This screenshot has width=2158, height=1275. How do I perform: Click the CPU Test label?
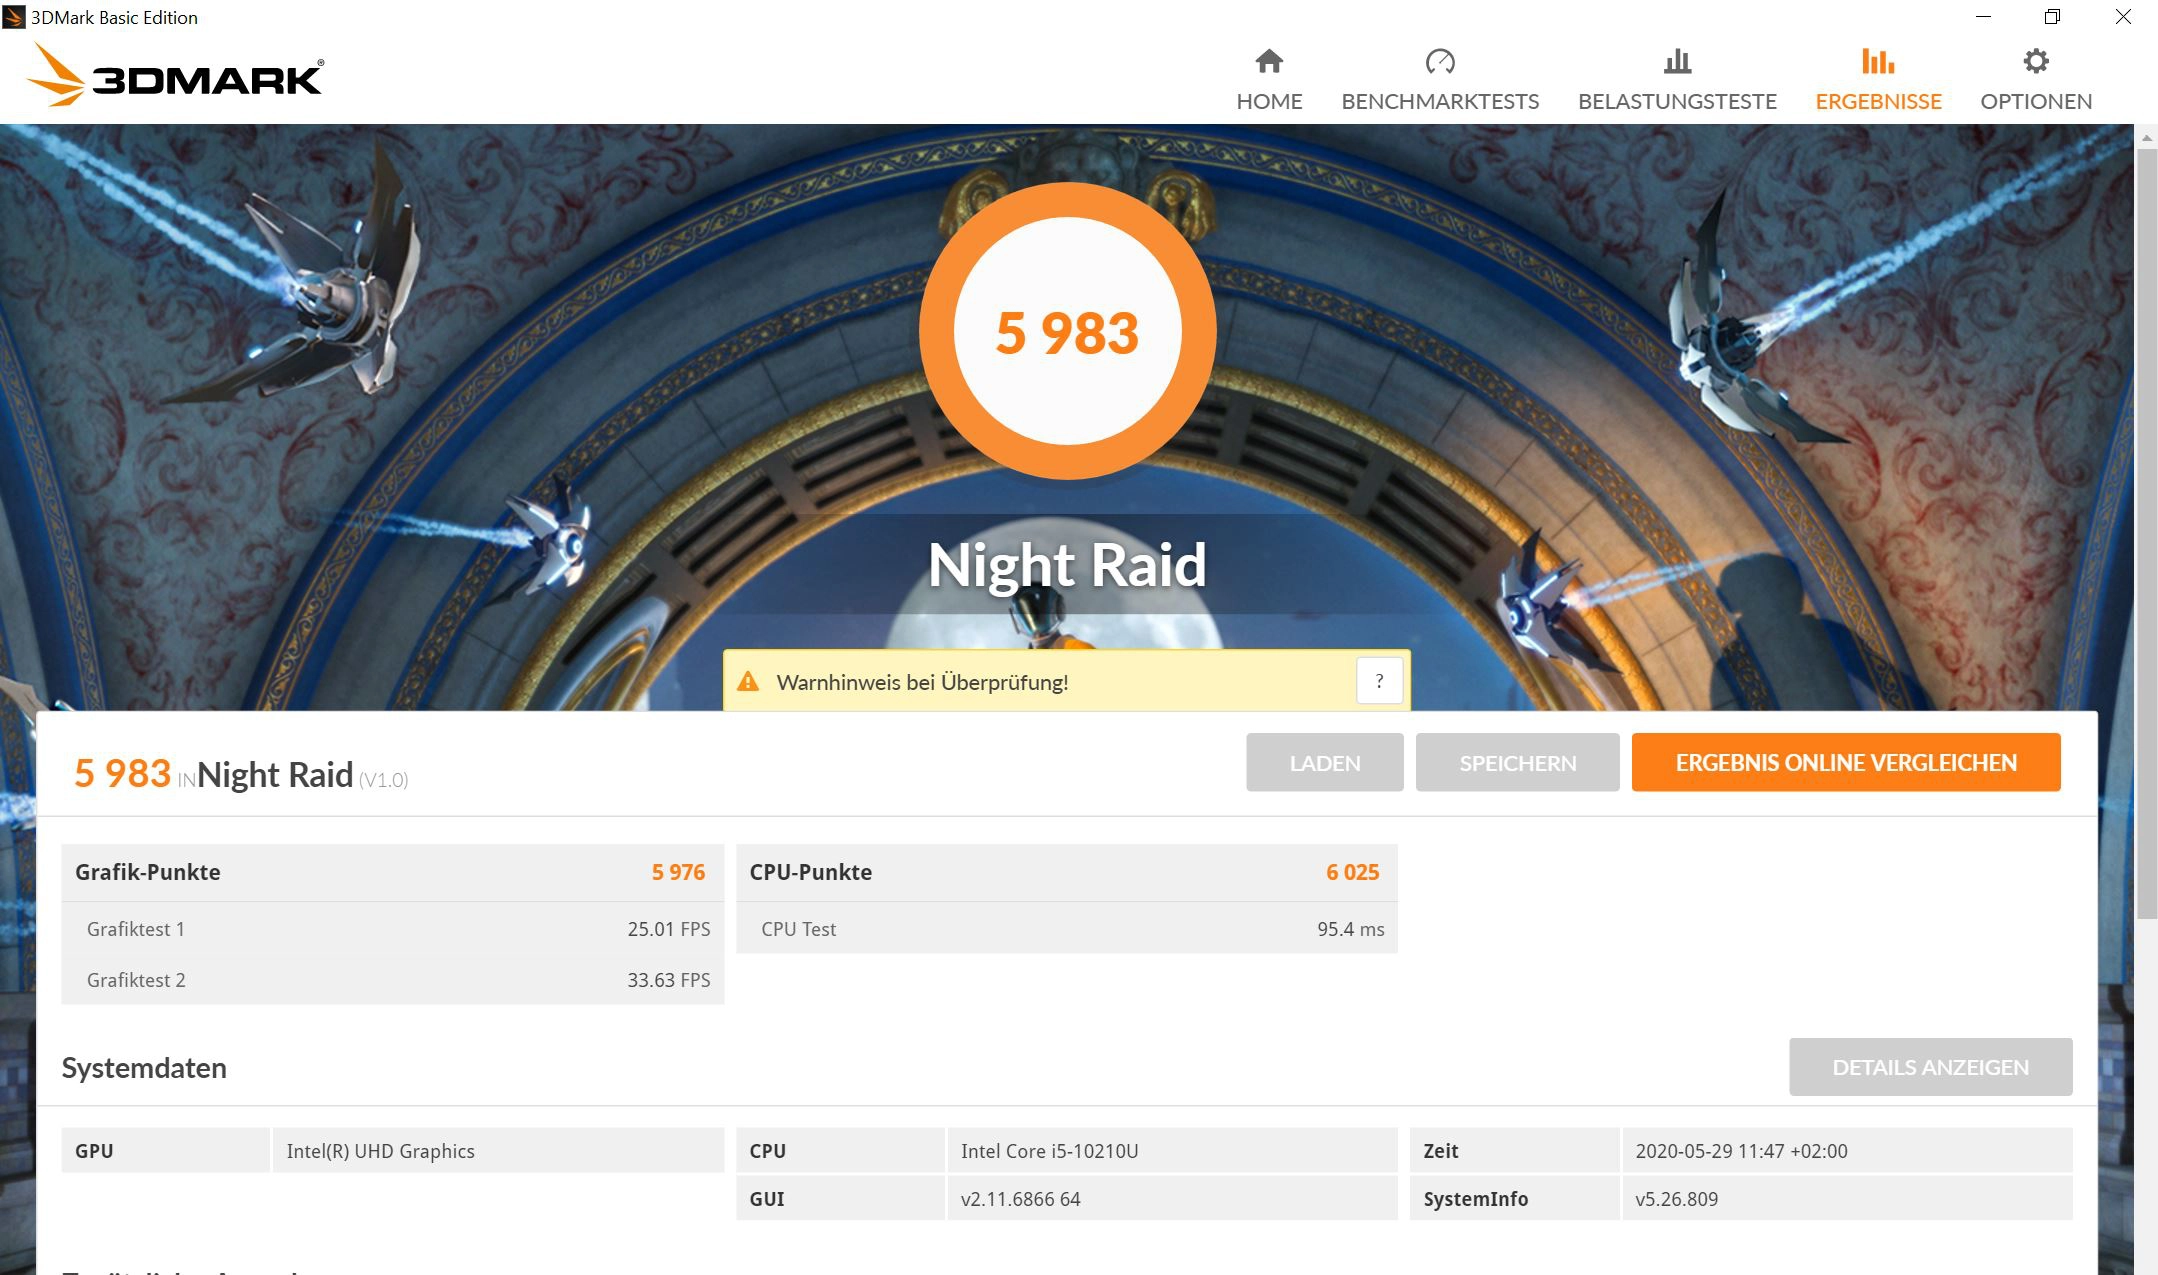tap(798, 929)
